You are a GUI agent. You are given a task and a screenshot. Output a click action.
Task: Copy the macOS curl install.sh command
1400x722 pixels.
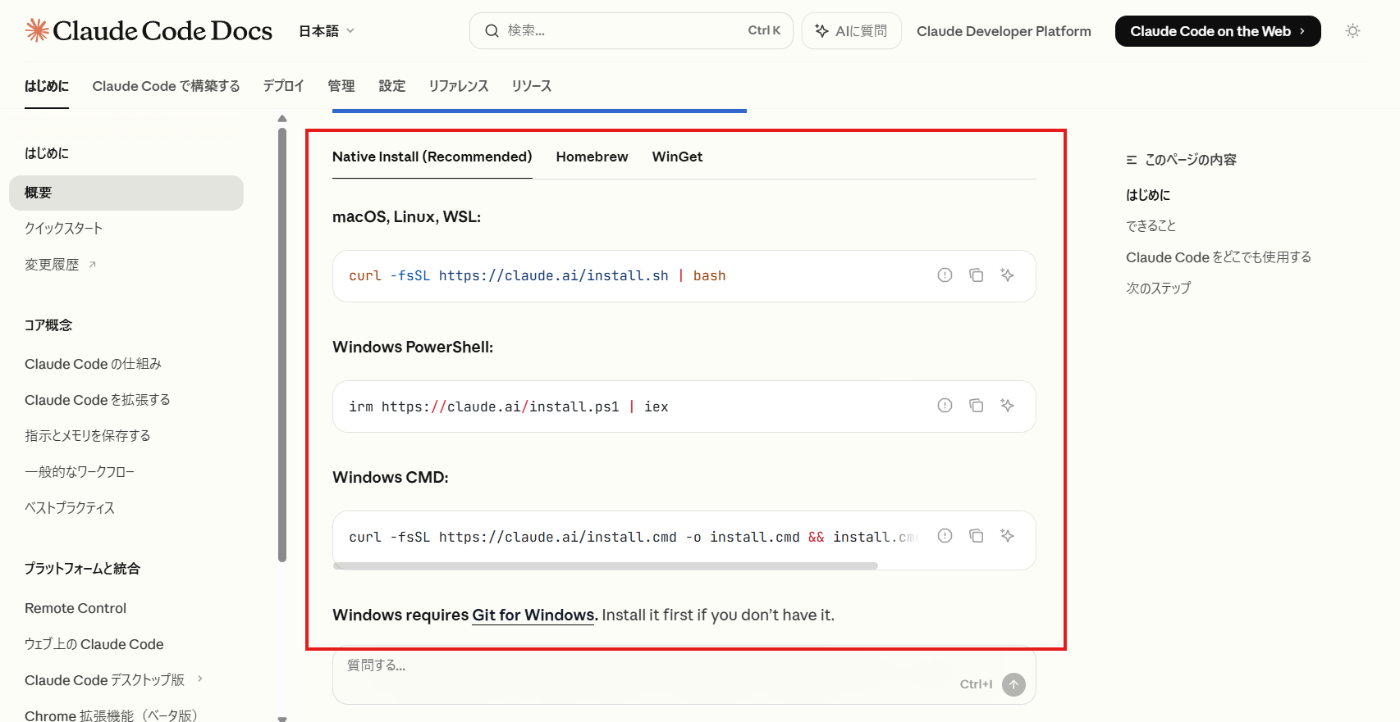coord(976,275)
